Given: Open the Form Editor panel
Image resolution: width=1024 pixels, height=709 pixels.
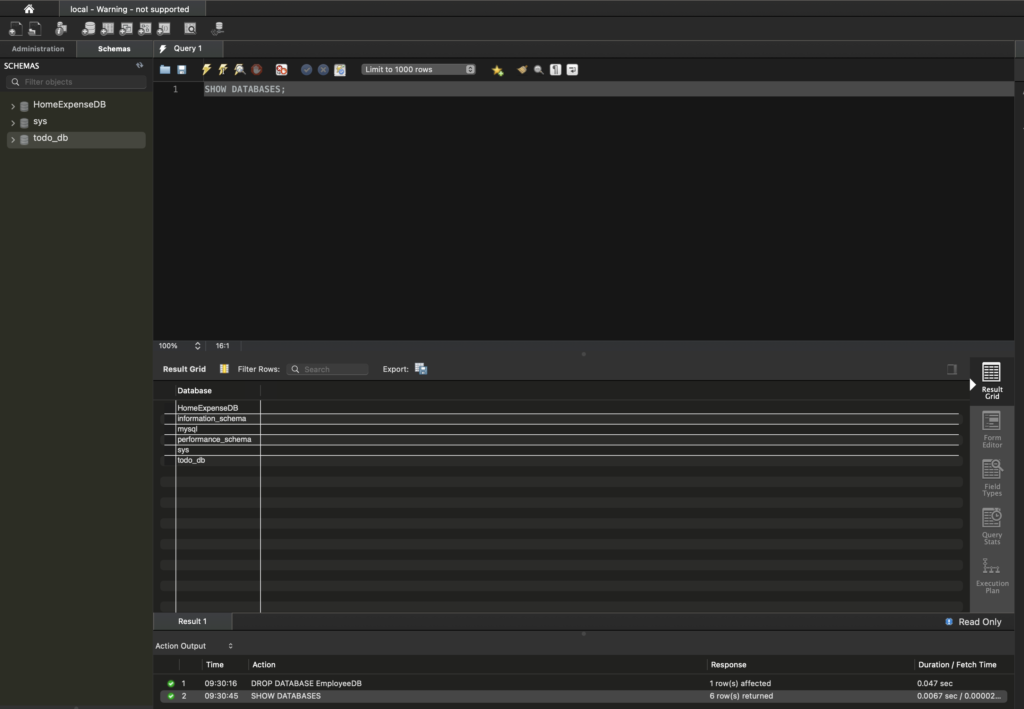Looking at the screenshot, I should tap(991, 430).
